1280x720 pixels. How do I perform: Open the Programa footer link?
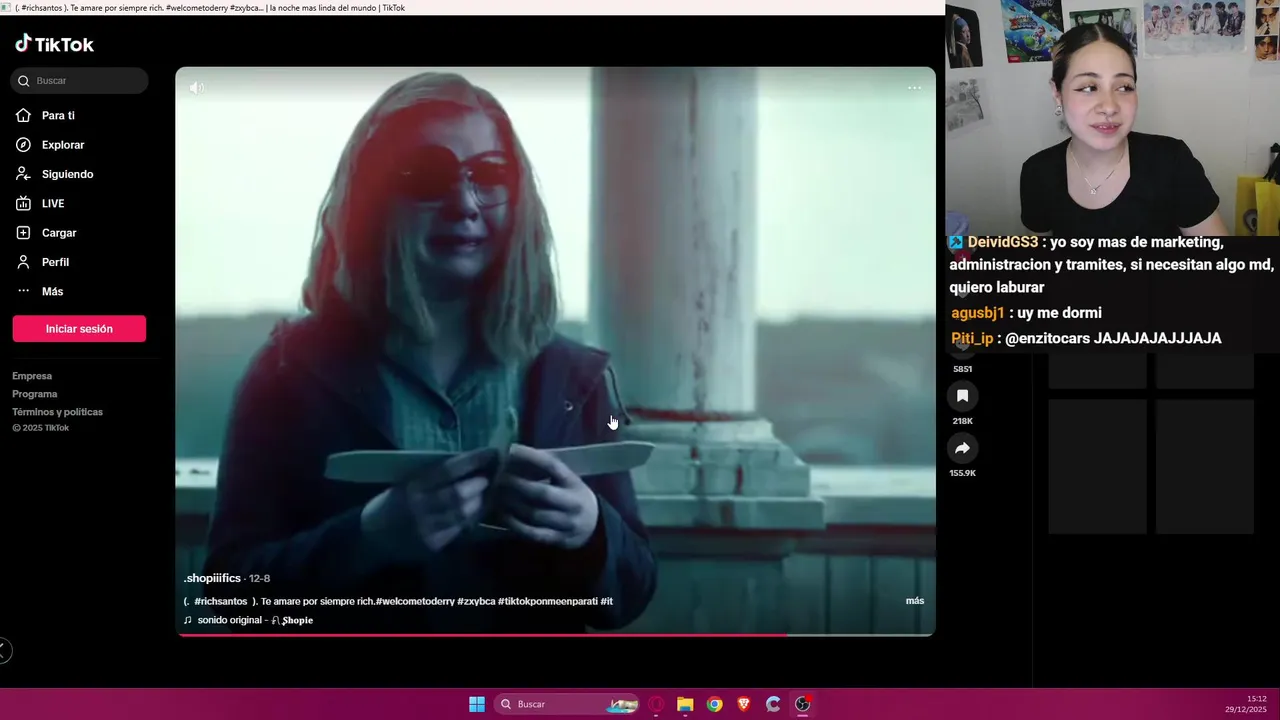[35, 394]
